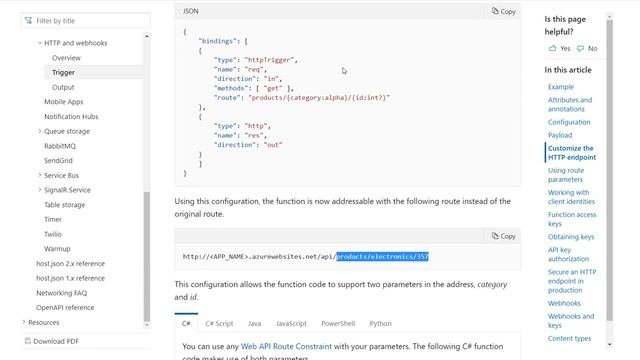Copy the JSON code block
The height and width of the screenshot is (360, 640).
[x=503, y=11]
